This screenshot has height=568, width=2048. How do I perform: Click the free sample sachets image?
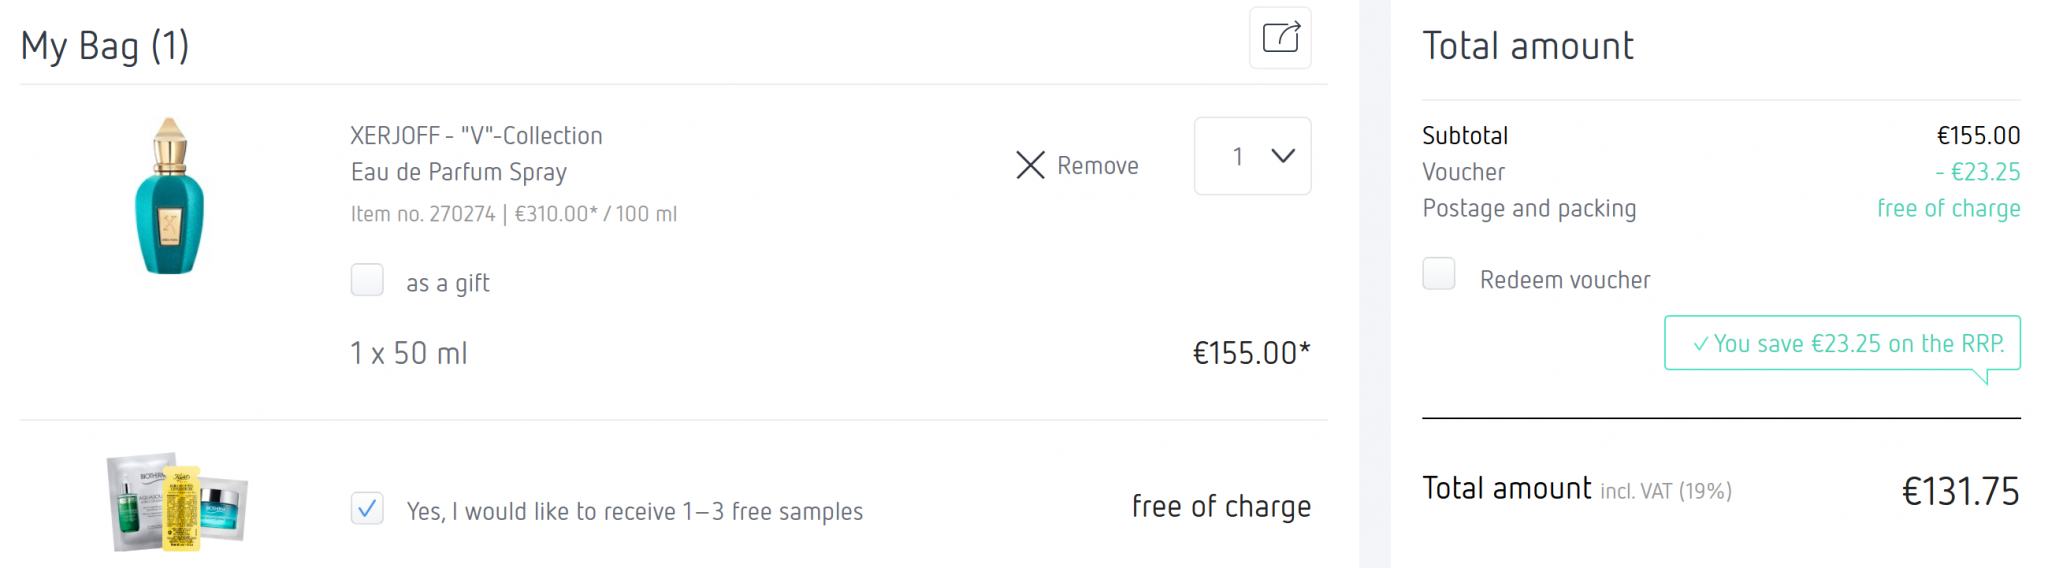(178, 502)
